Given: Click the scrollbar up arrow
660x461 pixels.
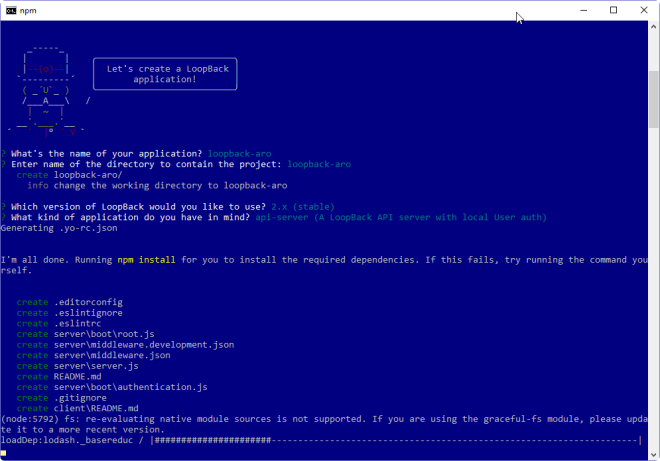Looking at the screenshot, I should [x=653, y=27].
